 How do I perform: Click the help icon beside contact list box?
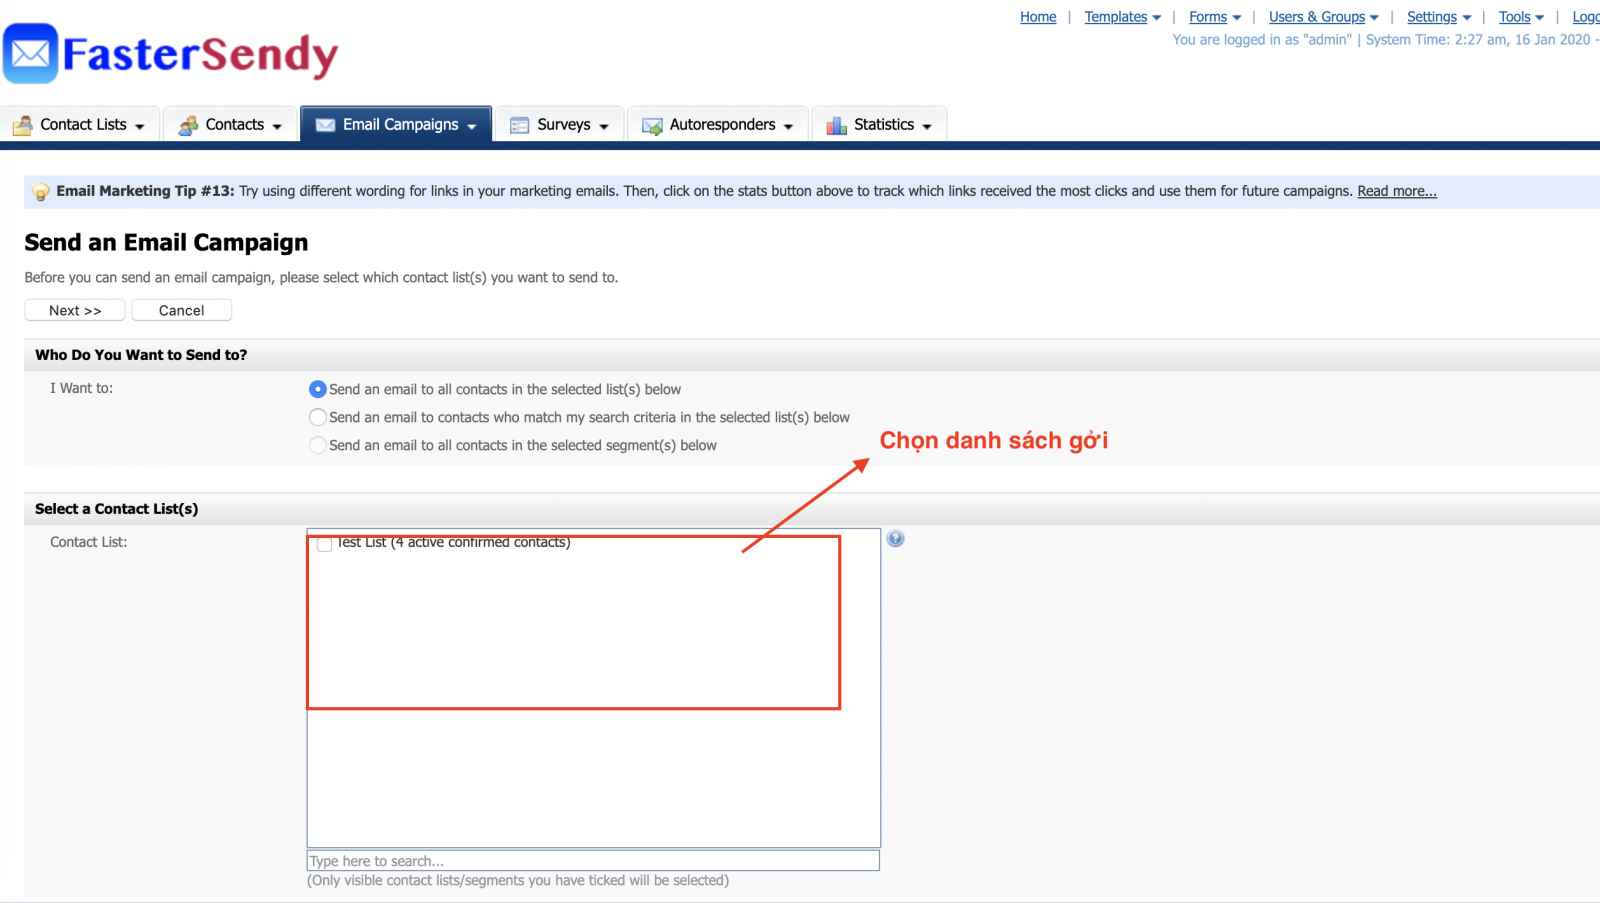click(895, 539)
